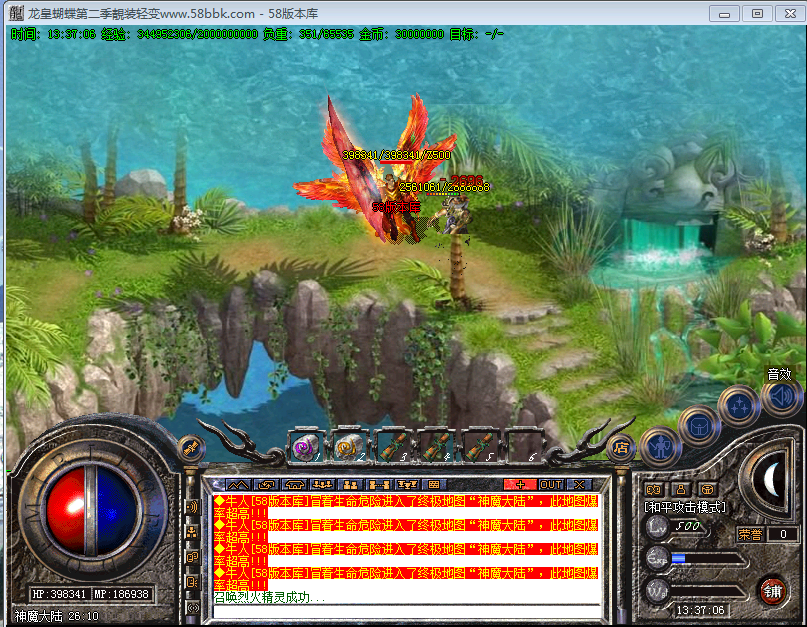Viewport: 807px width, 627px height.
Task: Click the red 铺 stall button
Action: click(772, 589)
